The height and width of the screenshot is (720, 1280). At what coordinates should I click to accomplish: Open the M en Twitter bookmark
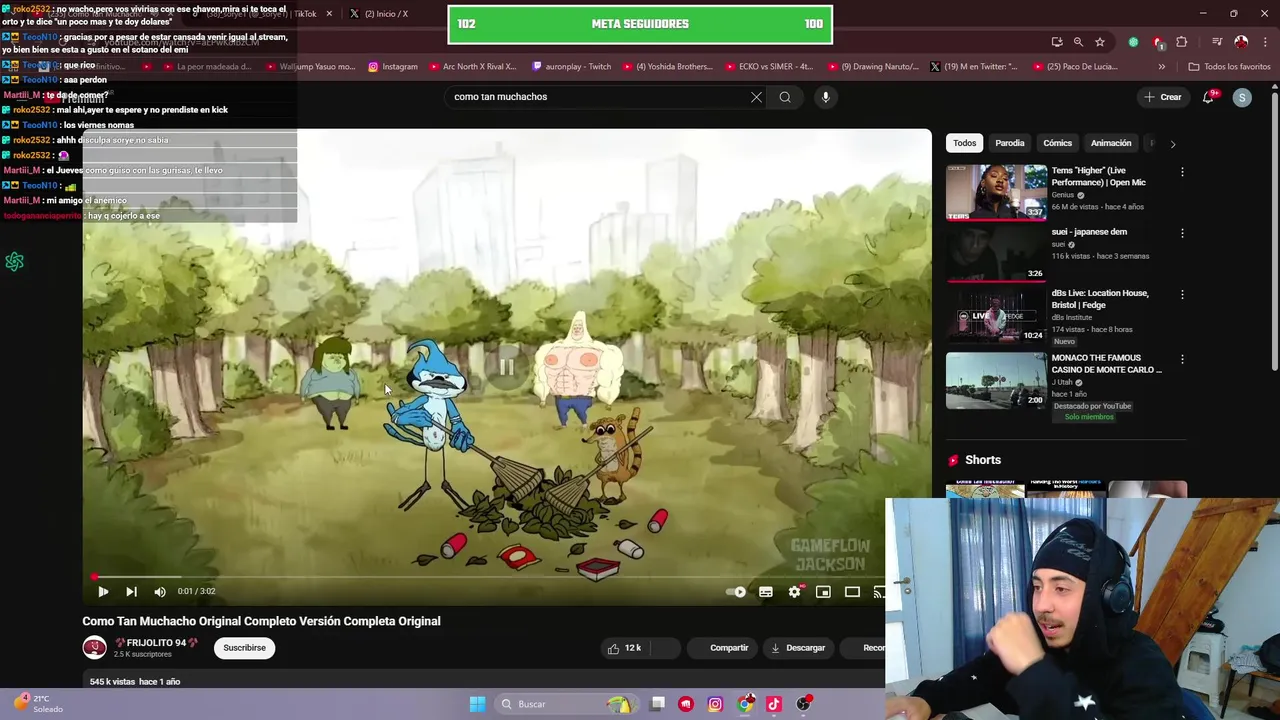(x=973, y=67)
